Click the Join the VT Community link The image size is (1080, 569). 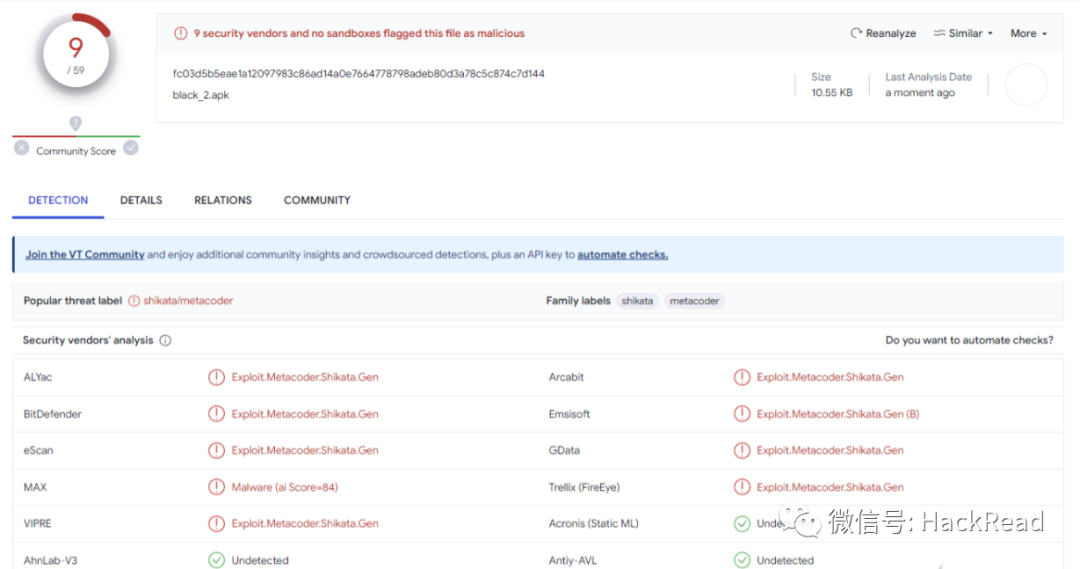tap(85, 255)
